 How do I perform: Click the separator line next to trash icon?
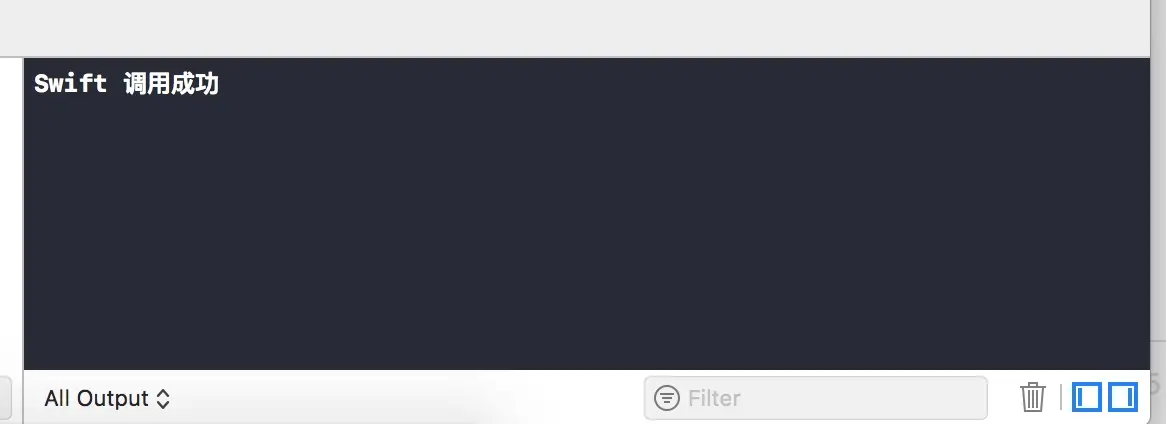point(1060,397)
